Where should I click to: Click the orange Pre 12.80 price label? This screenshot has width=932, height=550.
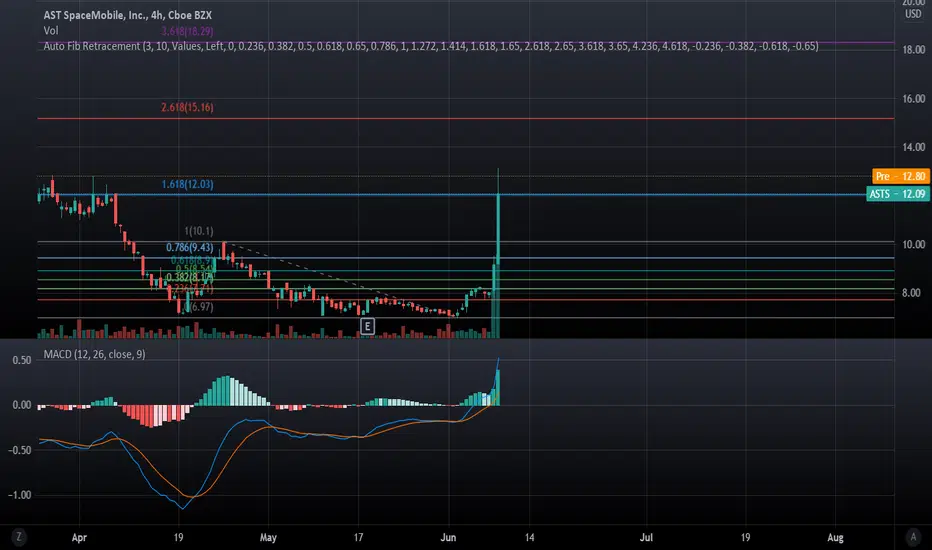coord(900,176)
